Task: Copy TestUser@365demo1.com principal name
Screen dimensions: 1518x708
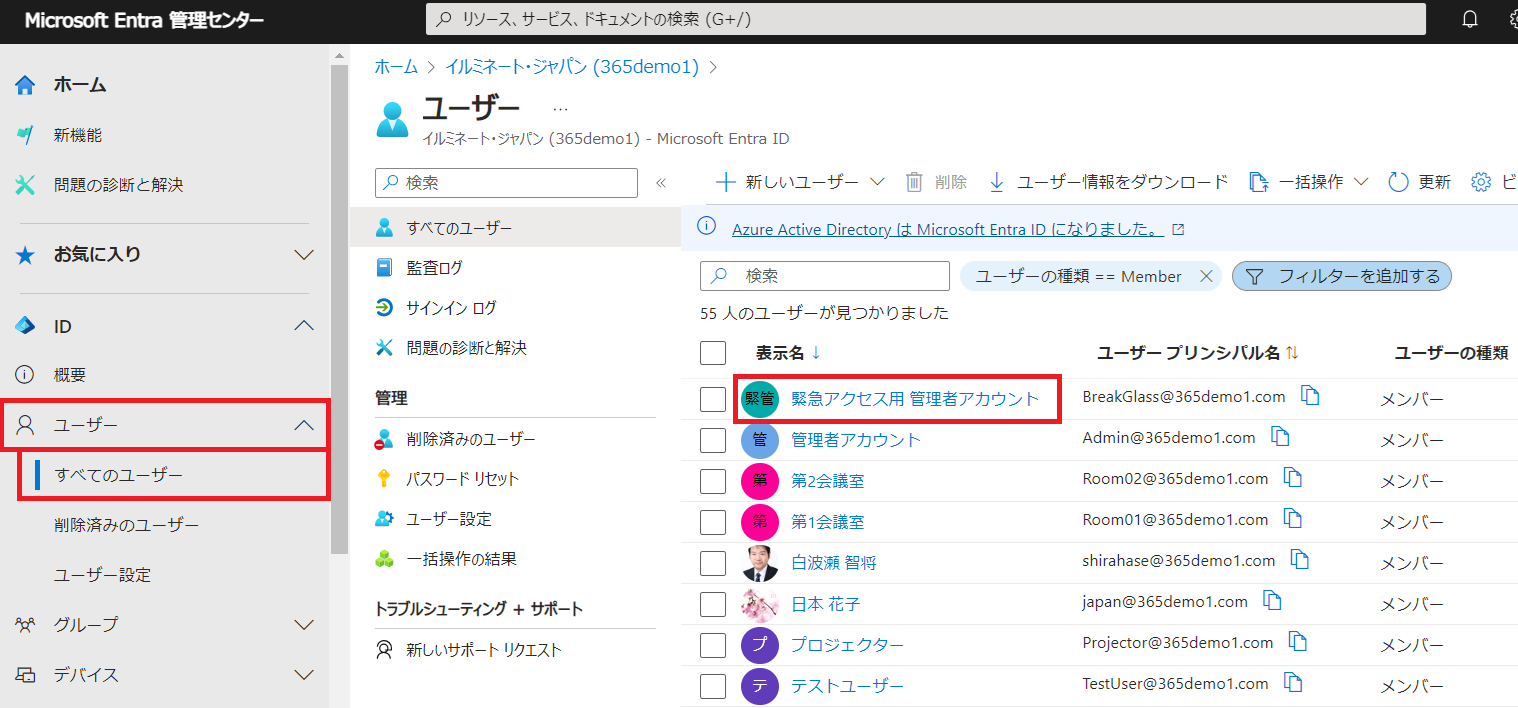Action: click(1293, 682)
